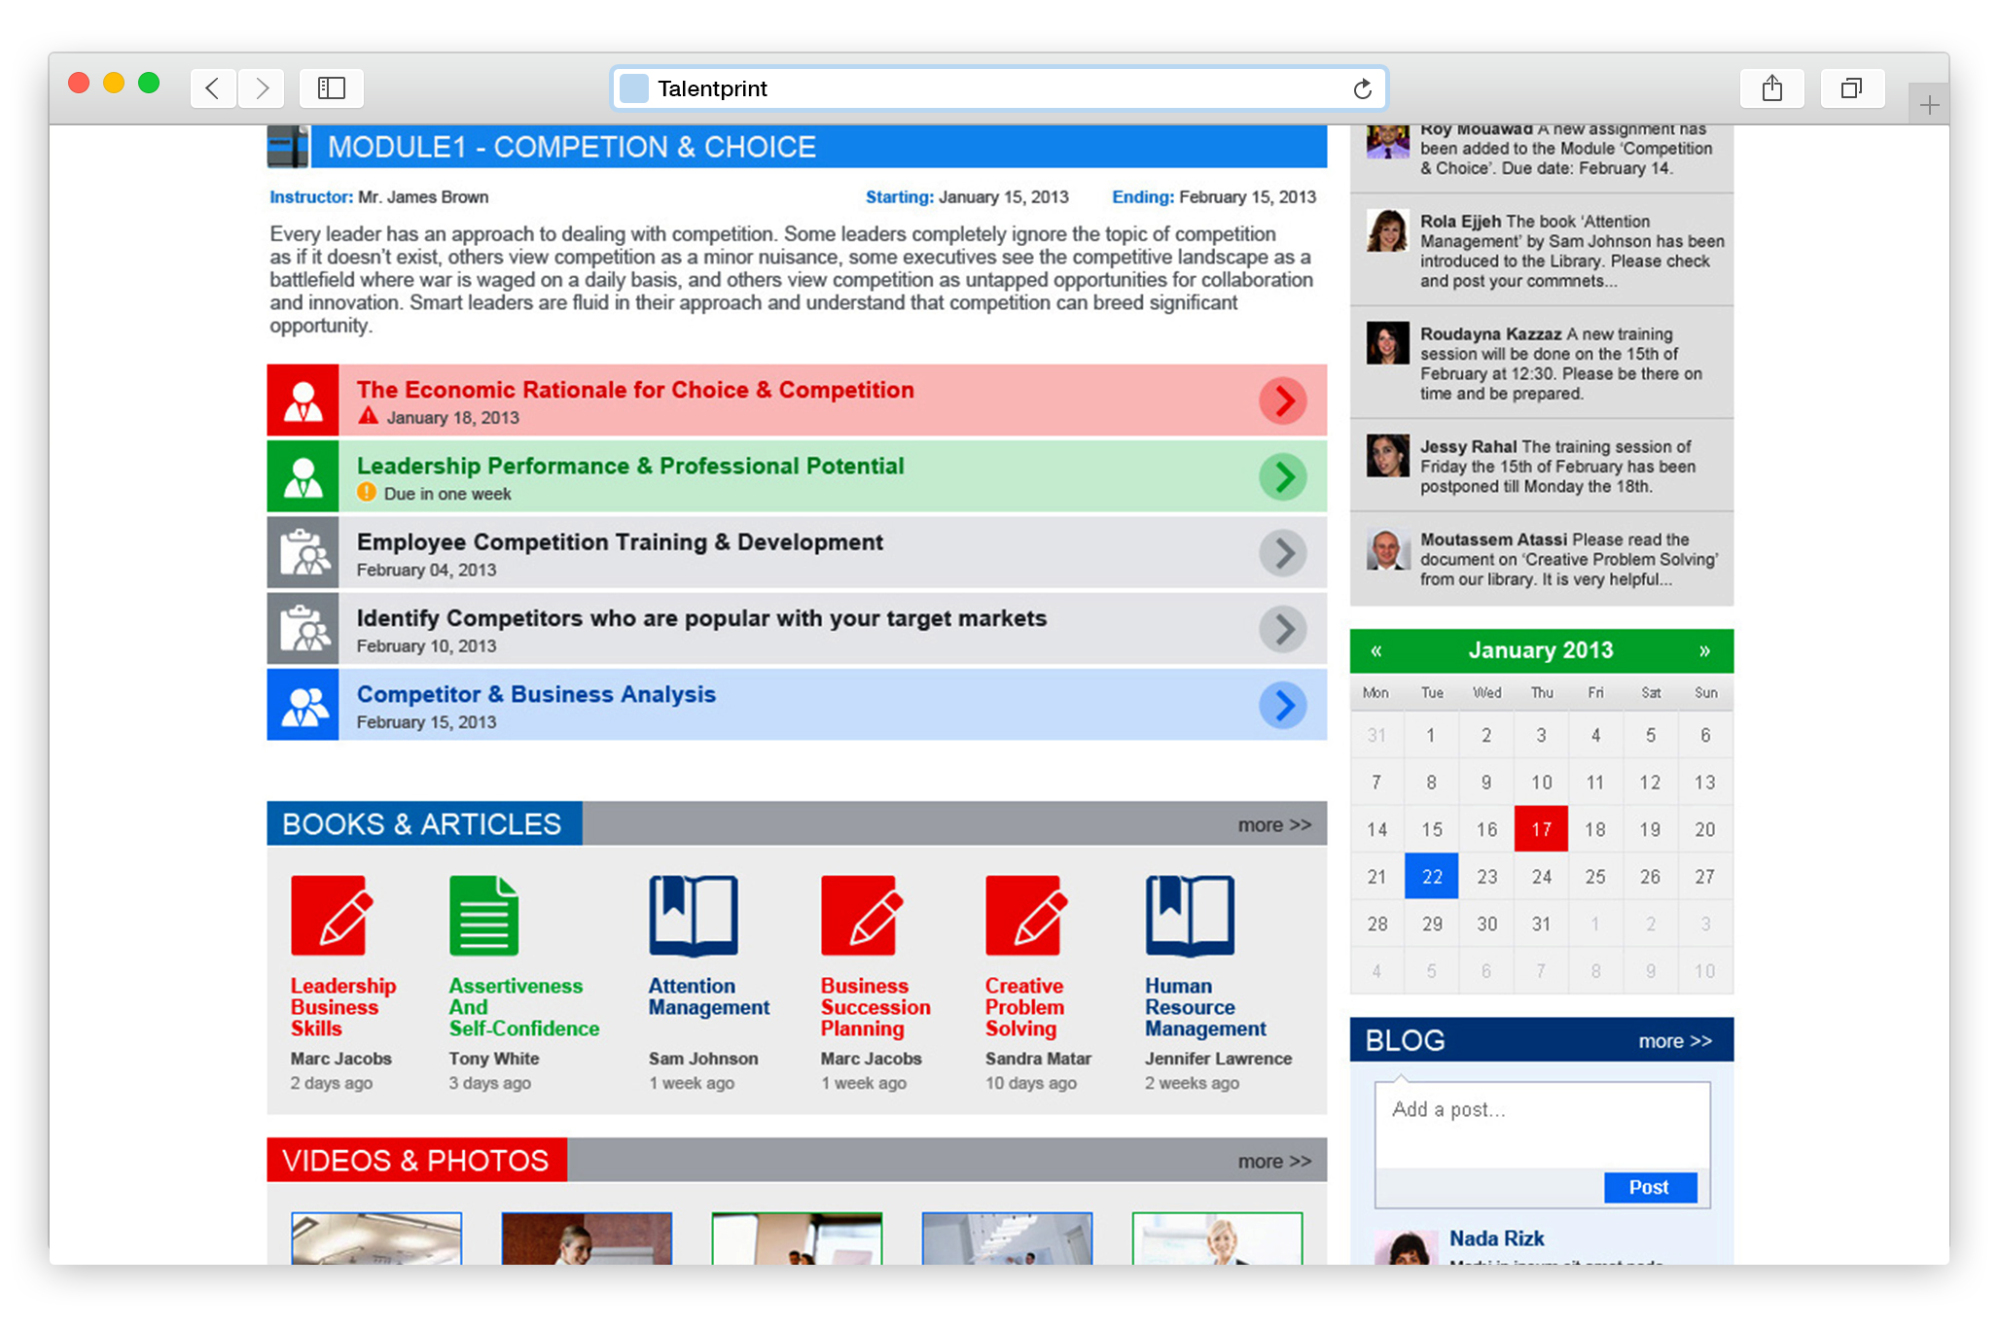Click the VIDEOS & PHOTOS section header
Viewport: 2000px width, 1325px height.
click(416, 1160)
